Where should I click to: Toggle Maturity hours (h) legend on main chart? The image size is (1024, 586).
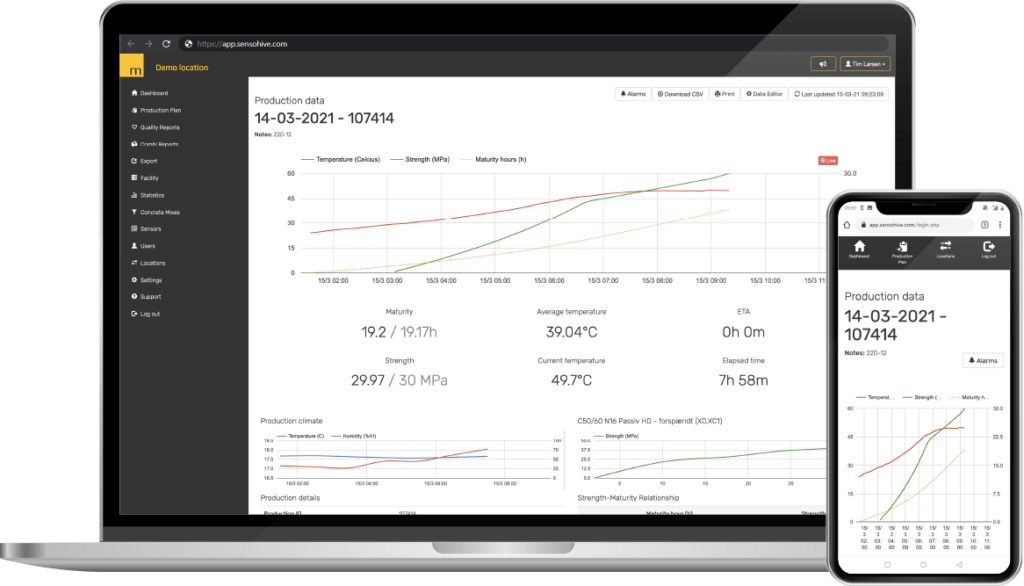click(493, 159)
